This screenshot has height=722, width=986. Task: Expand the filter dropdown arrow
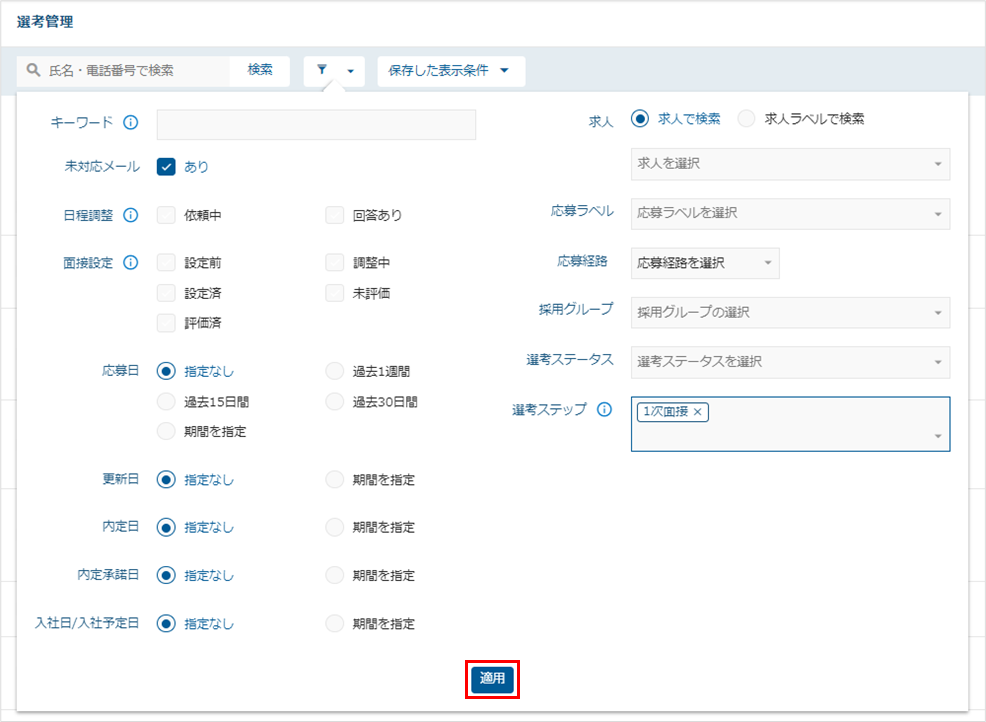pyautogui.click(x=350, y=70)
